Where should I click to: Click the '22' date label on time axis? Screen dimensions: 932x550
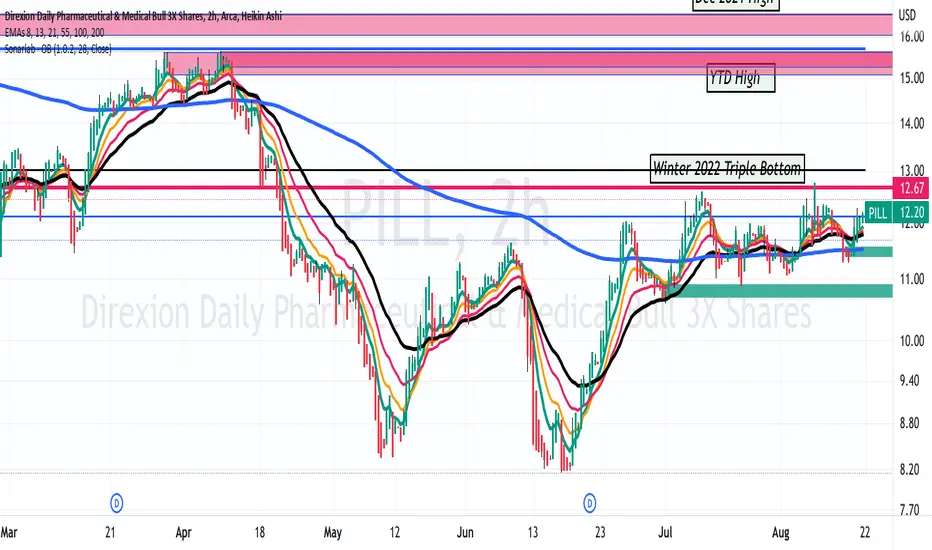click(865, 532)
